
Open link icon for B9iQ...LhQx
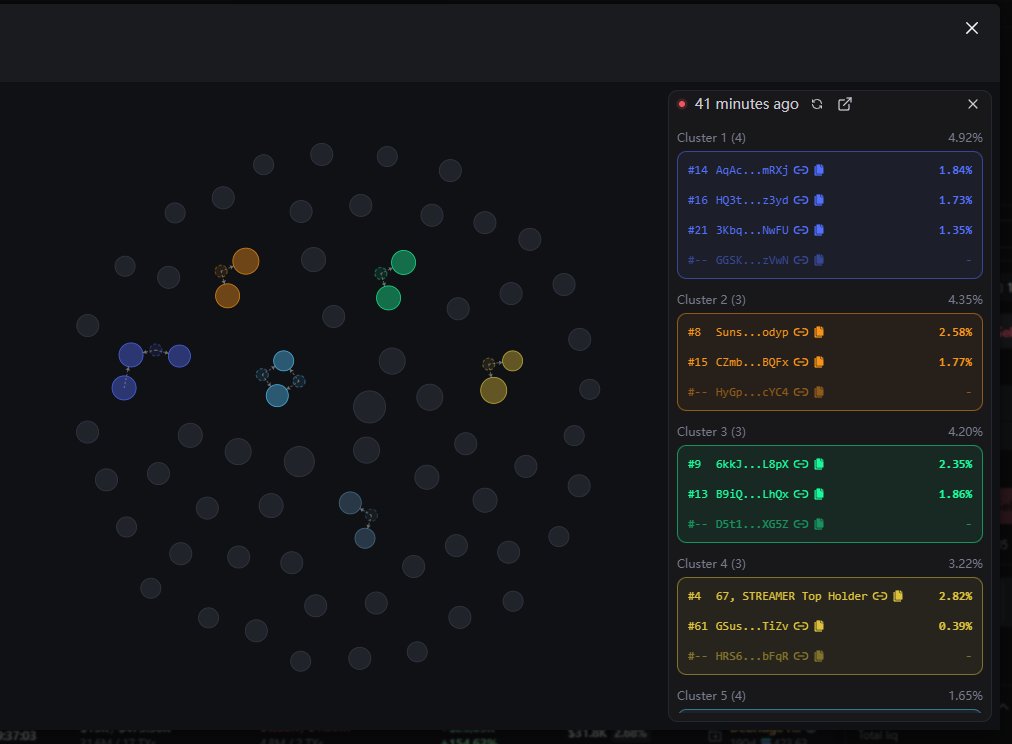point(801,494)
